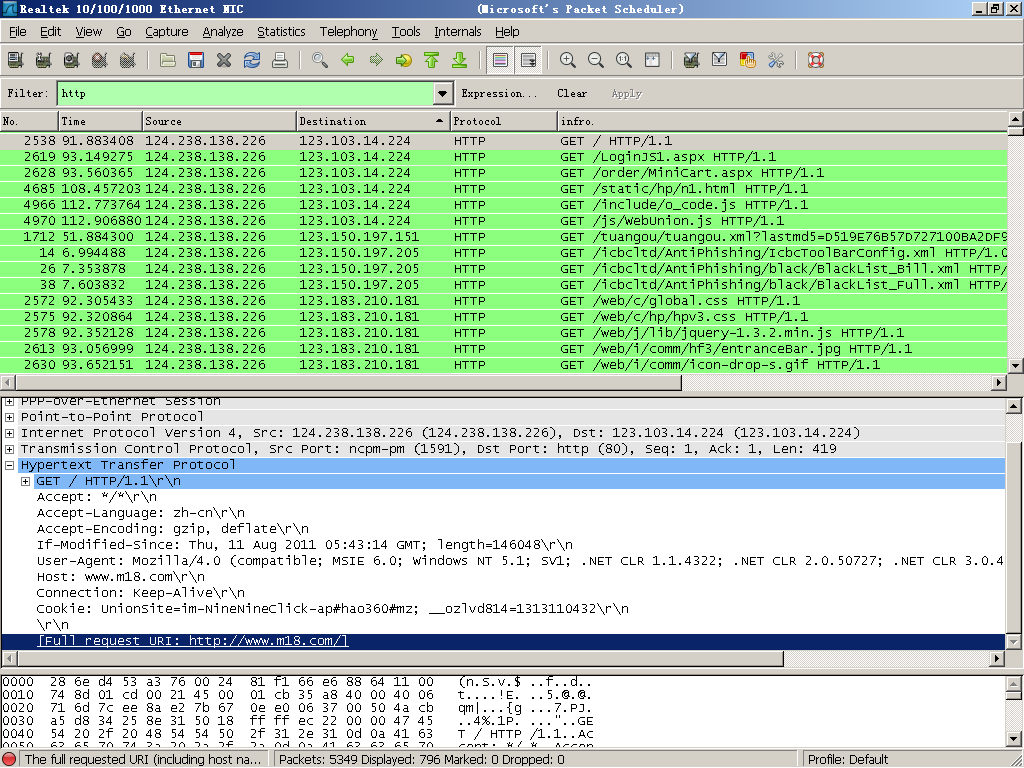This screenshot has width=1024, height=768.
Task: Click the red expert info indicator
Action: 10,760
